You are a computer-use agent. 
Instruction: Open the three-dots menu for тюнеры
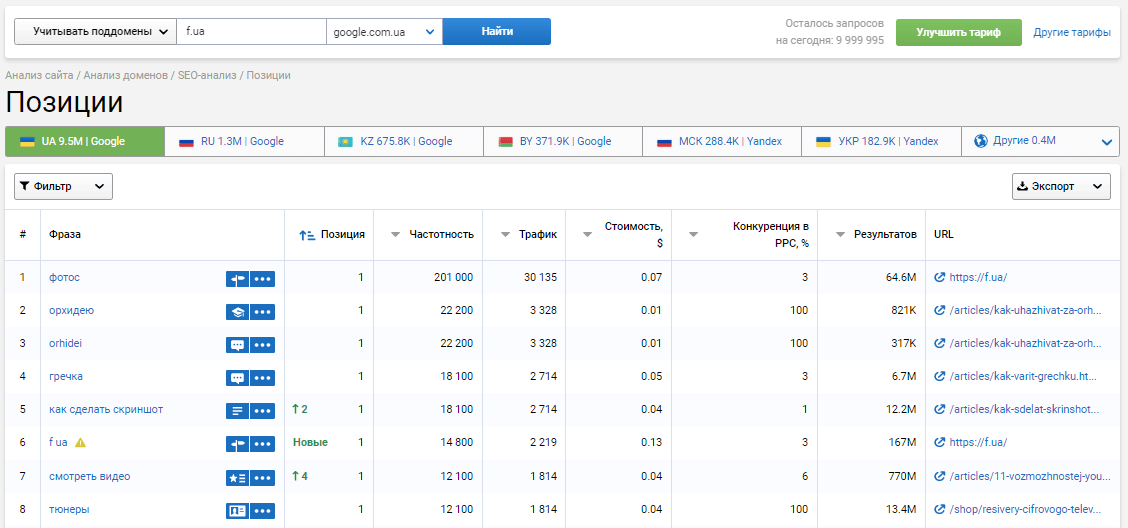click(x=263, y=510)
